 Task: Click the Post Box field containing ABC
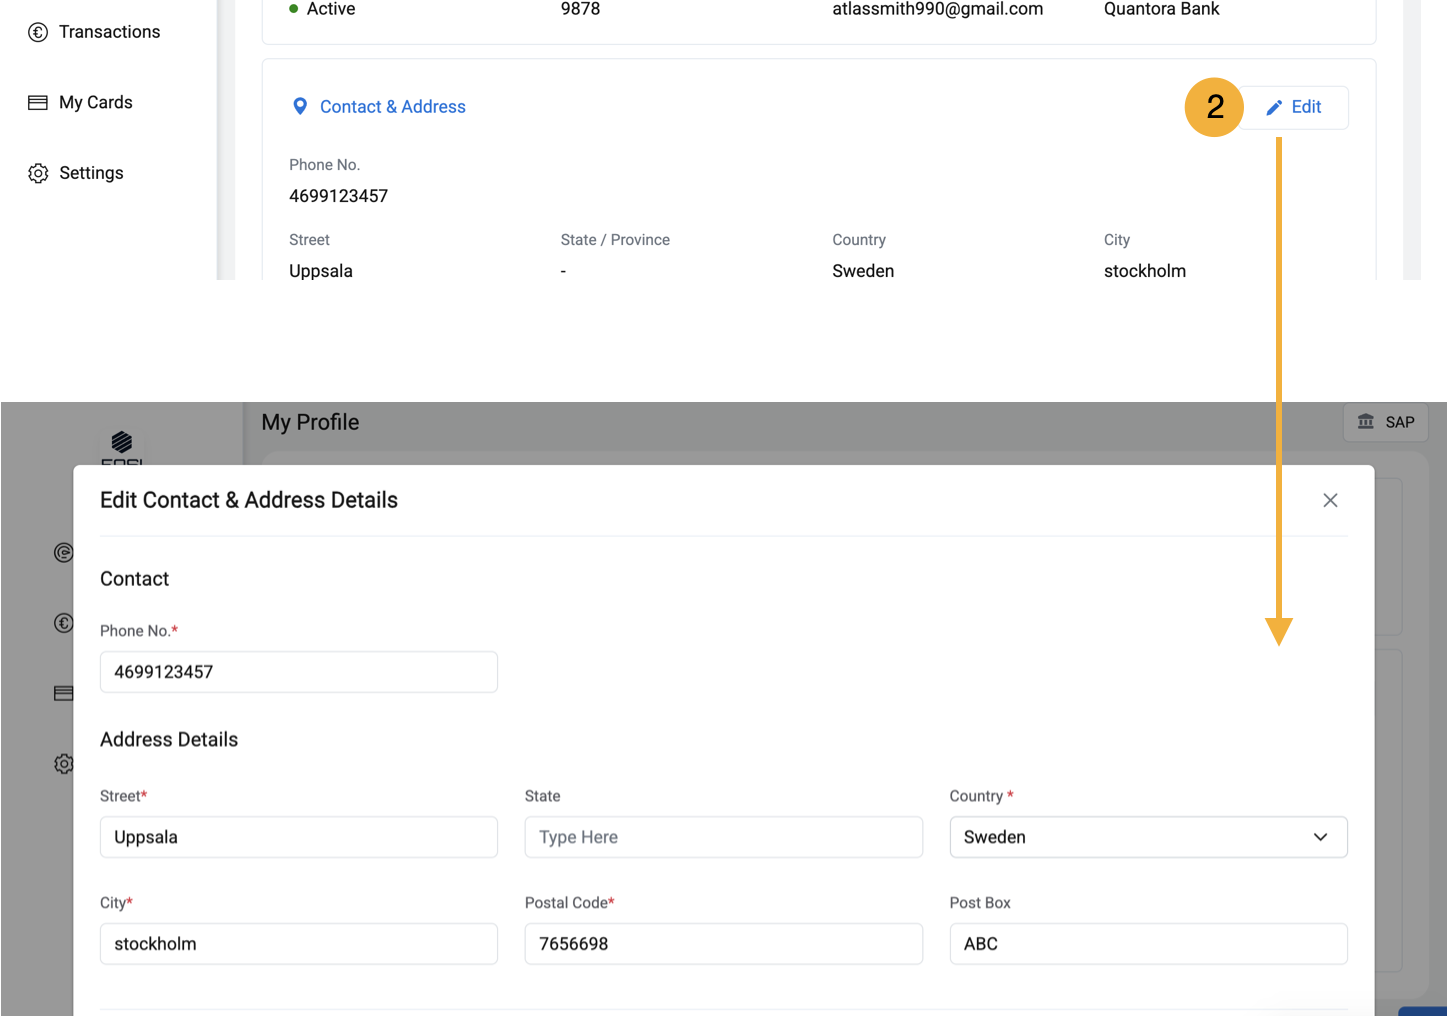1148,944
